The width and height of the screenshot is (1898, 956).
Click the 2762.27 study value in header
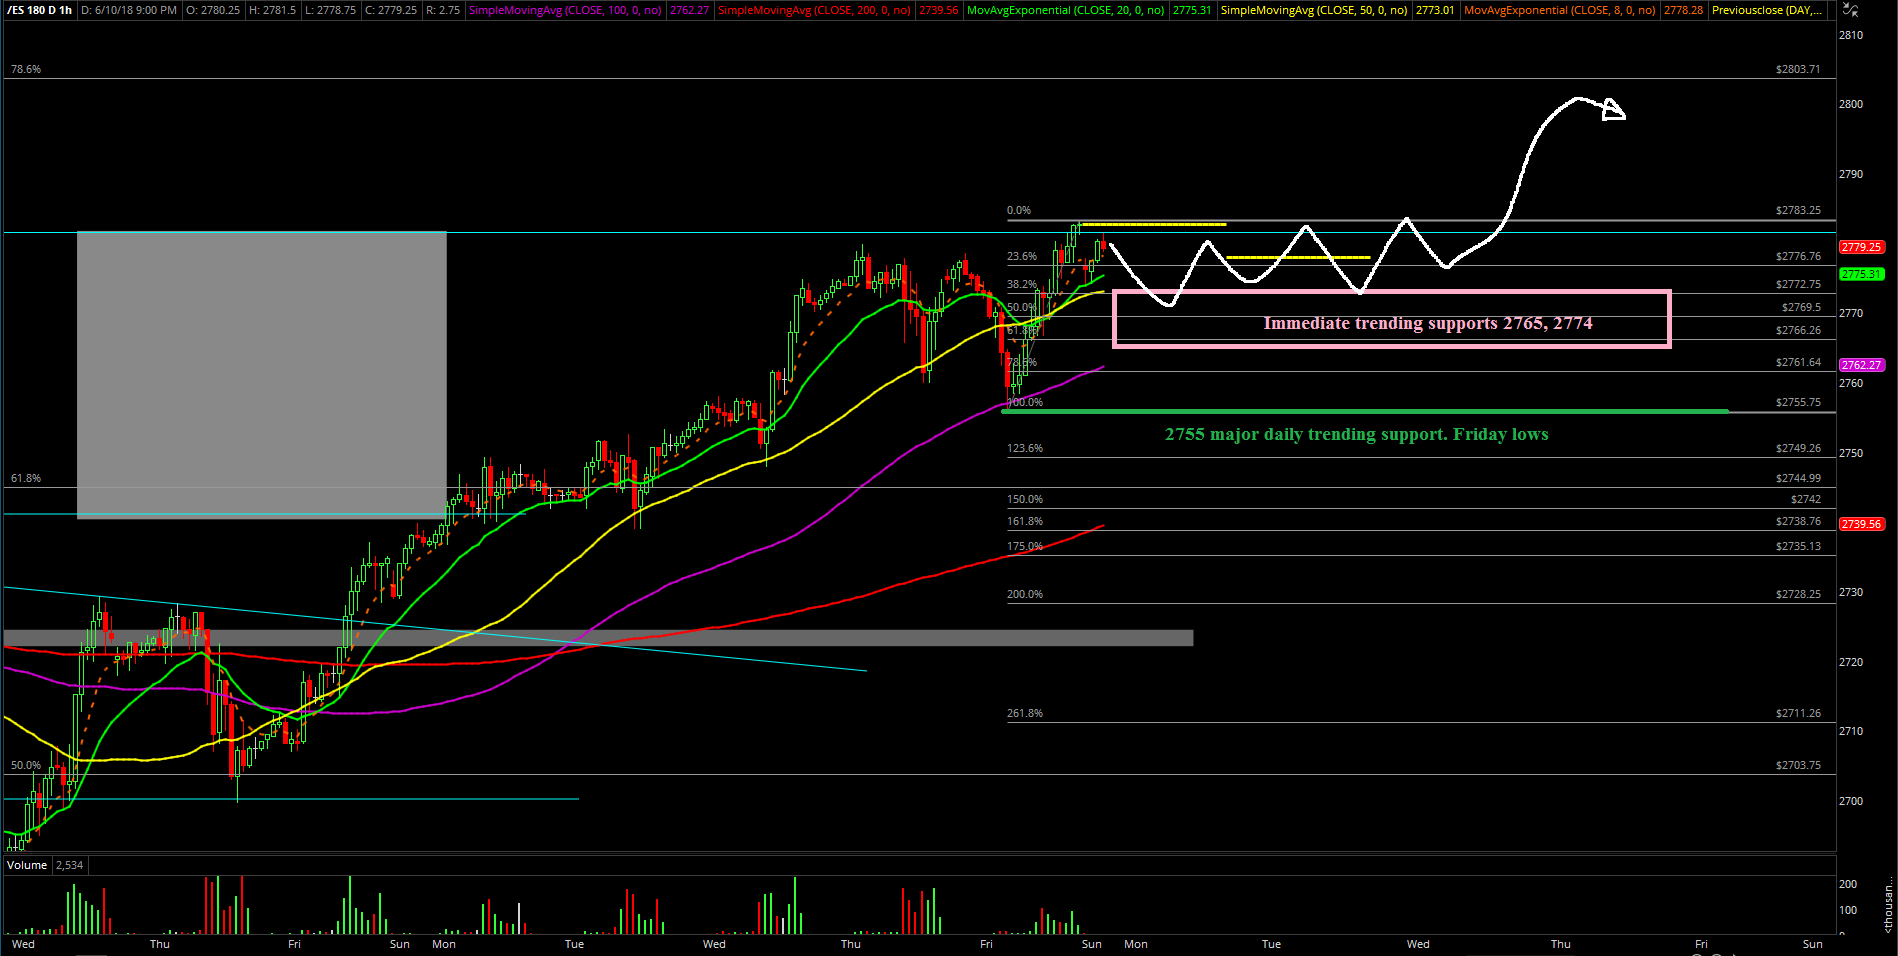point(689,10)
